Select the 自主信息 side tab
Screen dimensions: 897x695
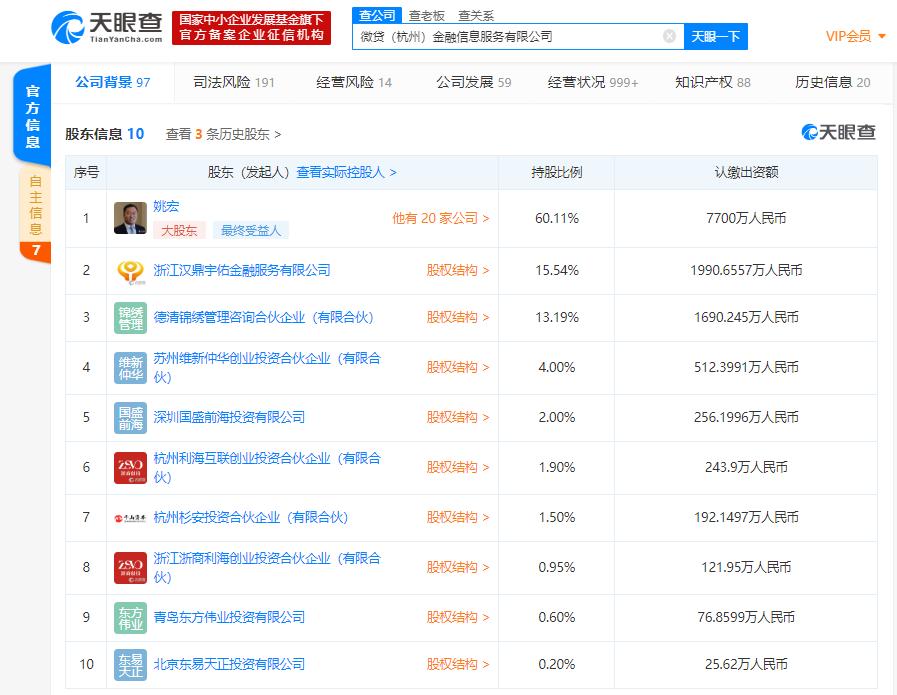pyautogui.click(x=35, y=206)
